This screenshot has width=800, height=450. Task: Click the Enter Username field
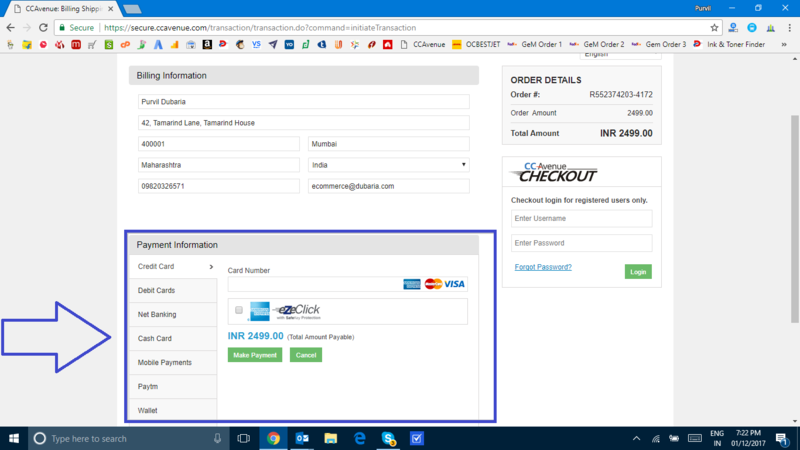tap(582, 218)
